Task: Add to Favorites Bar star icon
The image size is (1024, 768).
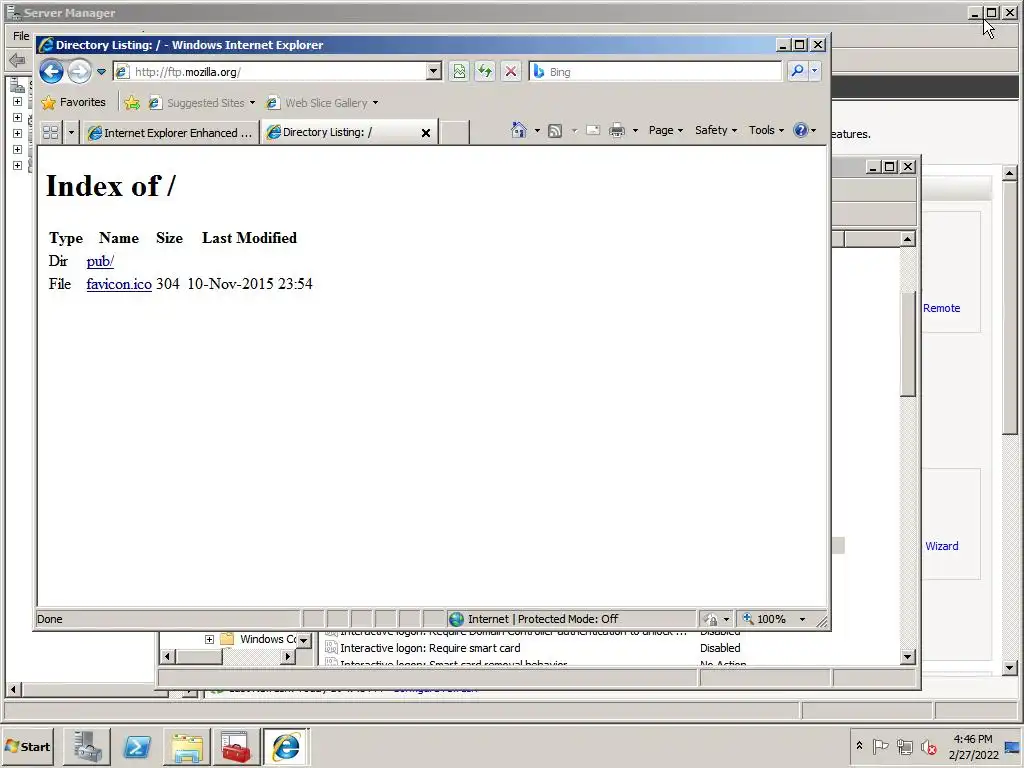Action: pos(132,103)
